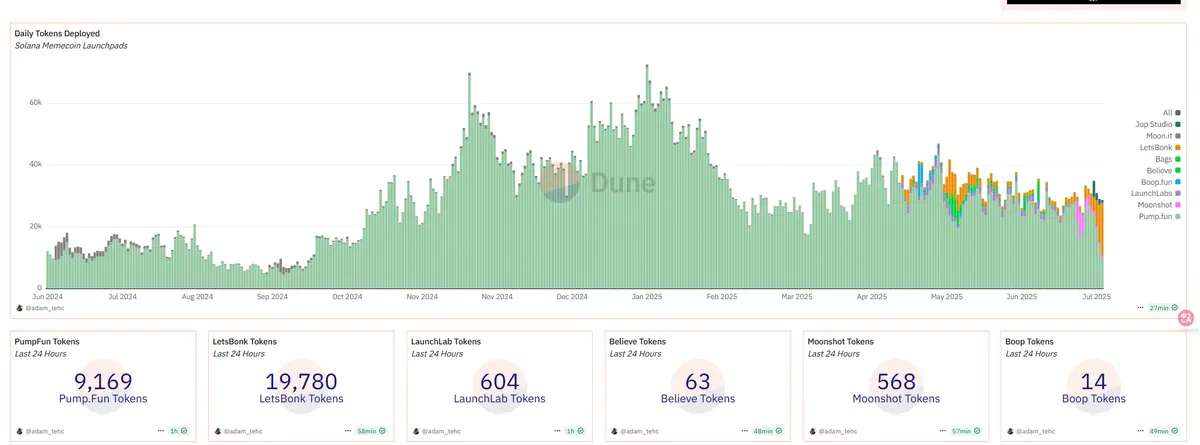Click the 49min refresh badge on Boop card
This screenshot has height=445, width=1200.
pos(1165,430)
